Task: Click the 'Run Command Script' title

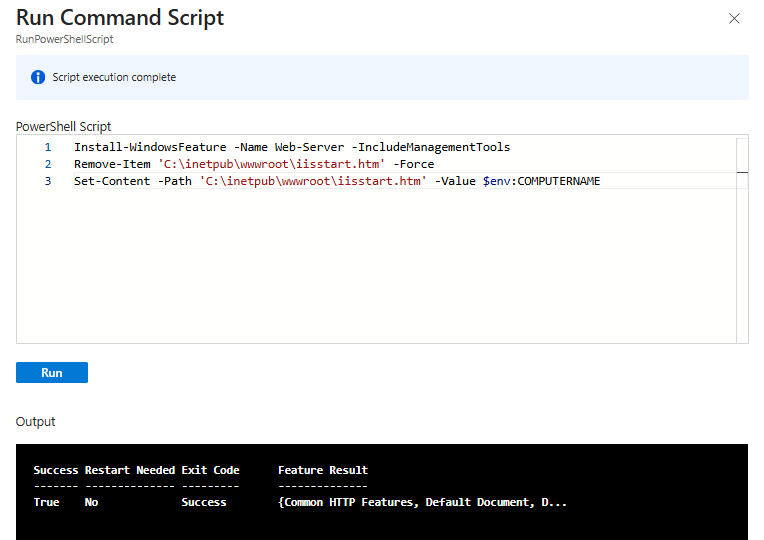Action: [120, 18]
